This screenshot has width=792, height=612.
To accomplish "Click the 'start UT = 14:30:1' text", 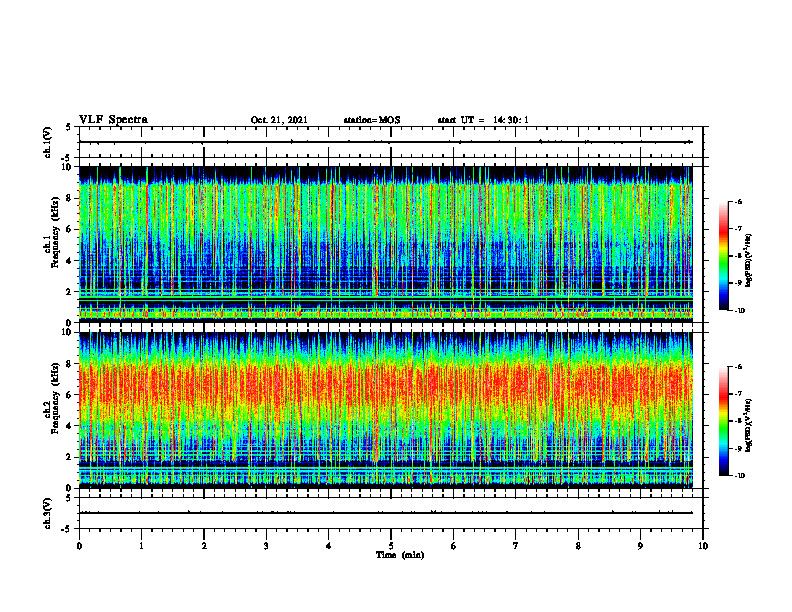I will pos(483,120).
